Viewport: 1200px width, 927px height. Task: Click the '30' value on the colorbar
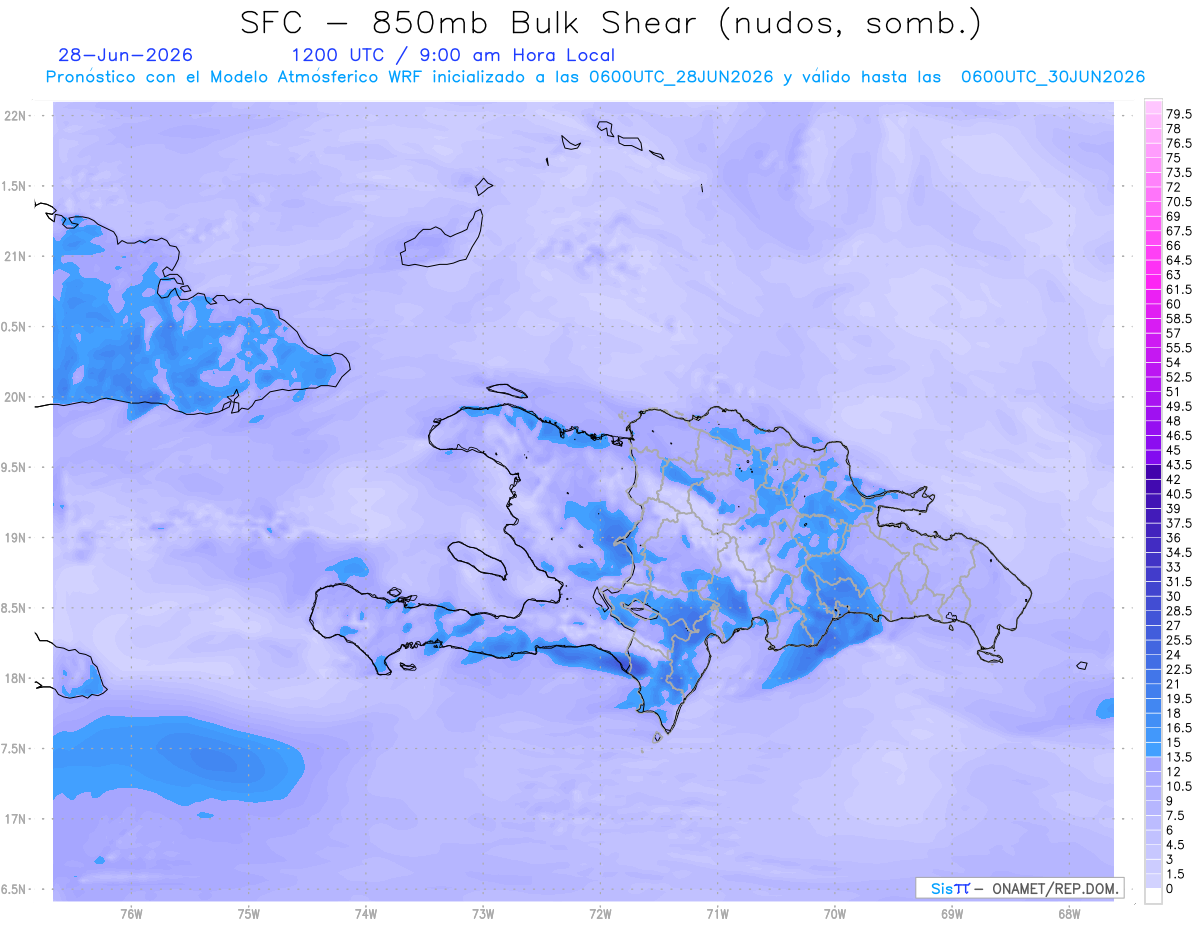pyautogui.click(x=1173, y=596)
